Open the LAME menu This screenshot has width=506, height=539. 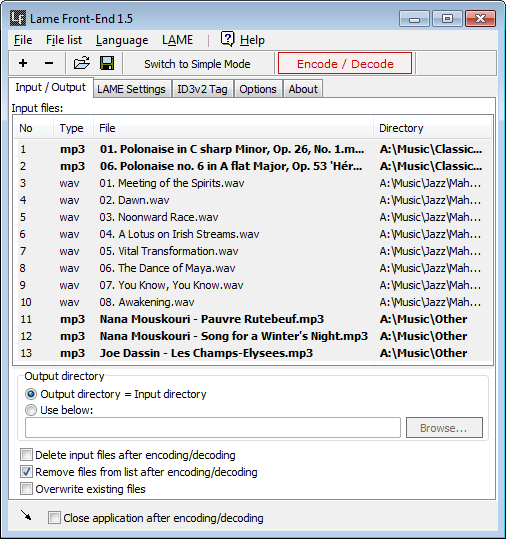click(x=177, y=40)
